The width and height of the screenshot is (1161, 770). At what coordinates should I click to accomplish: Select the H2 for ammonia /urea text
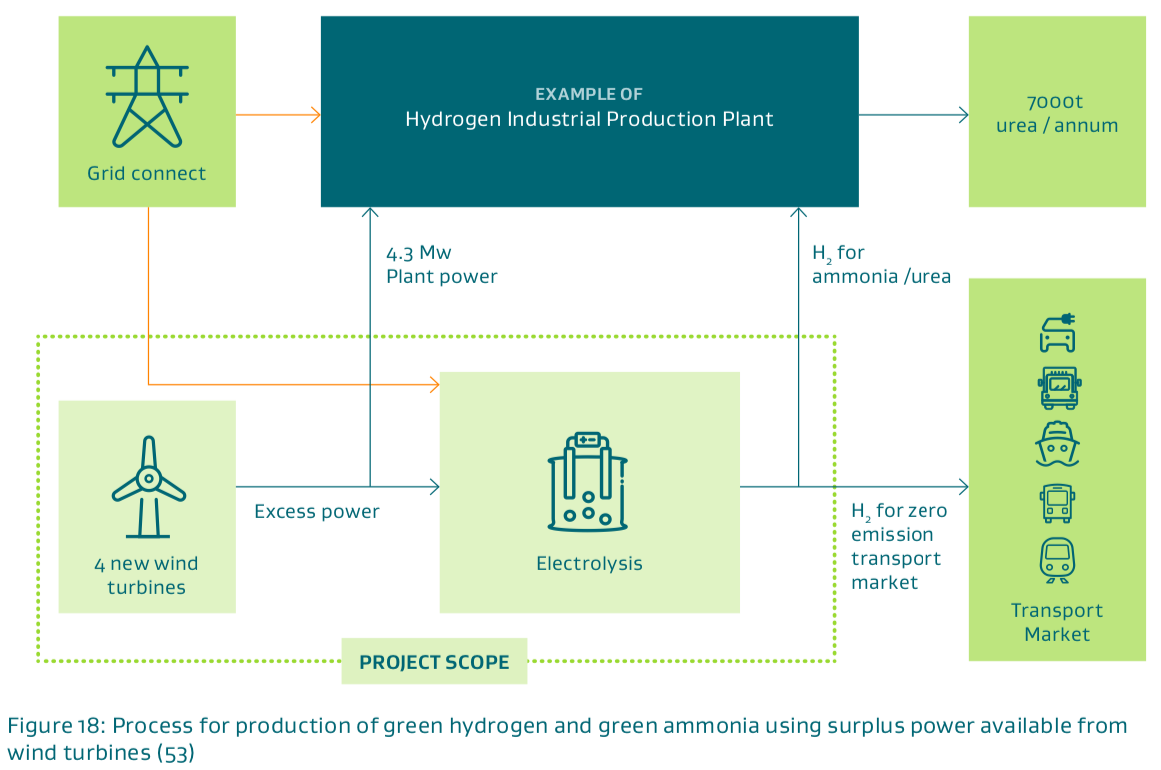pos(881,265)
